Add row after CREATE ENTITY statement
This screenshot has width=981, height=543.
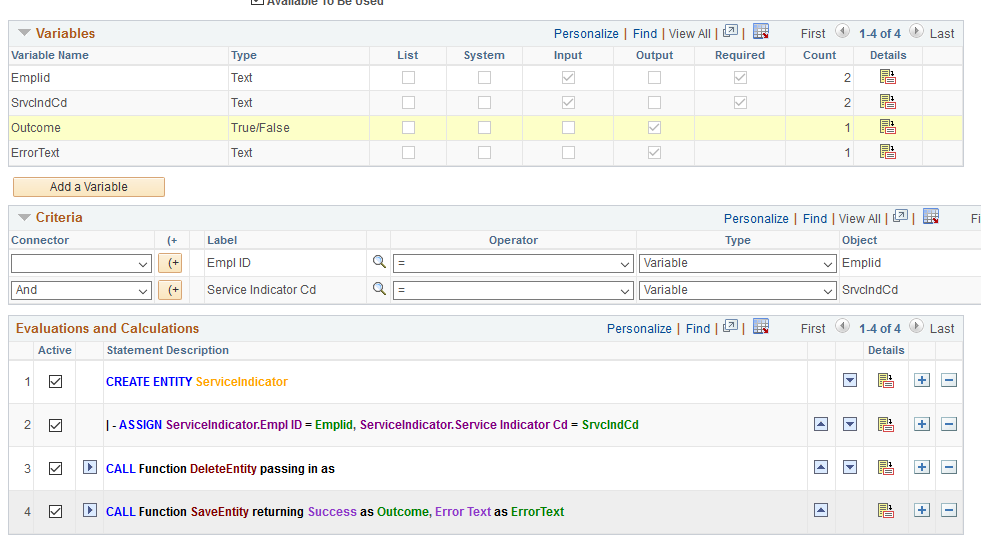click(922, 380)
